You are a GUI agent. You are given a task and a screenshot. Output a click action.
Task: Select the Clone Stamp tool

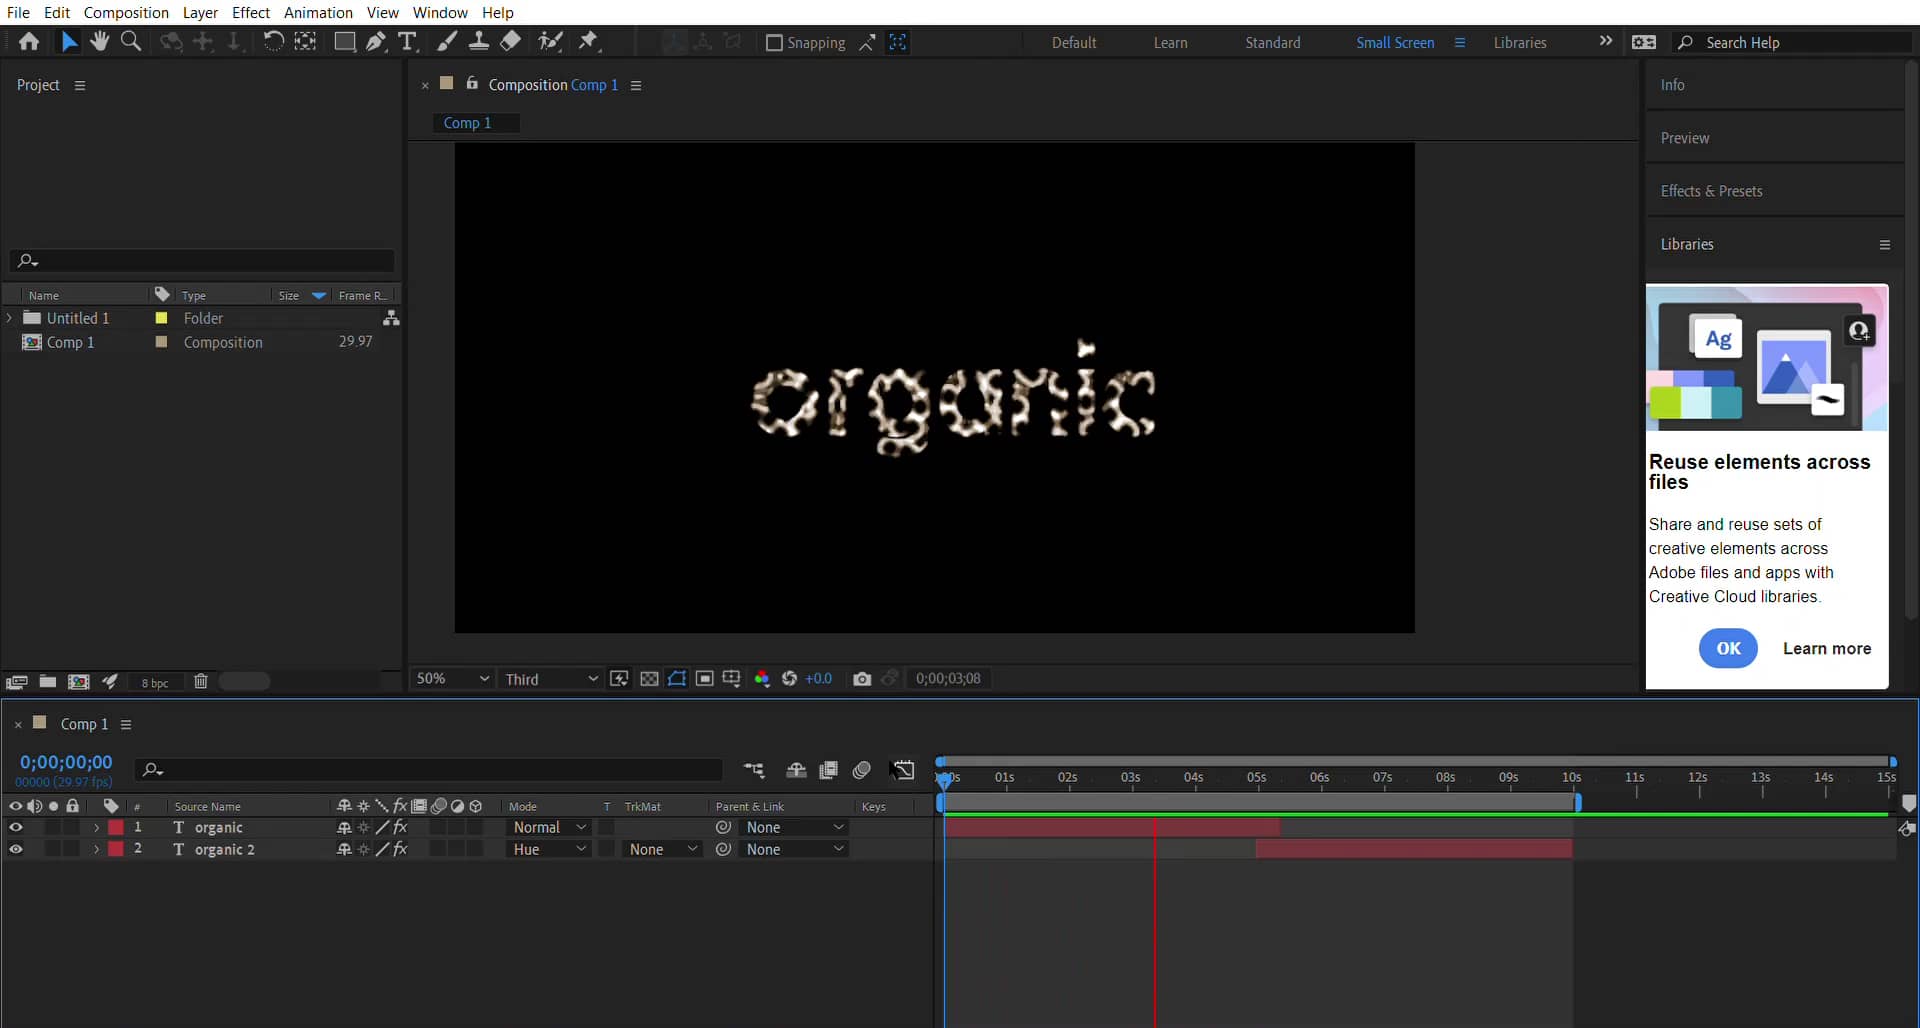tap(479, 42)
